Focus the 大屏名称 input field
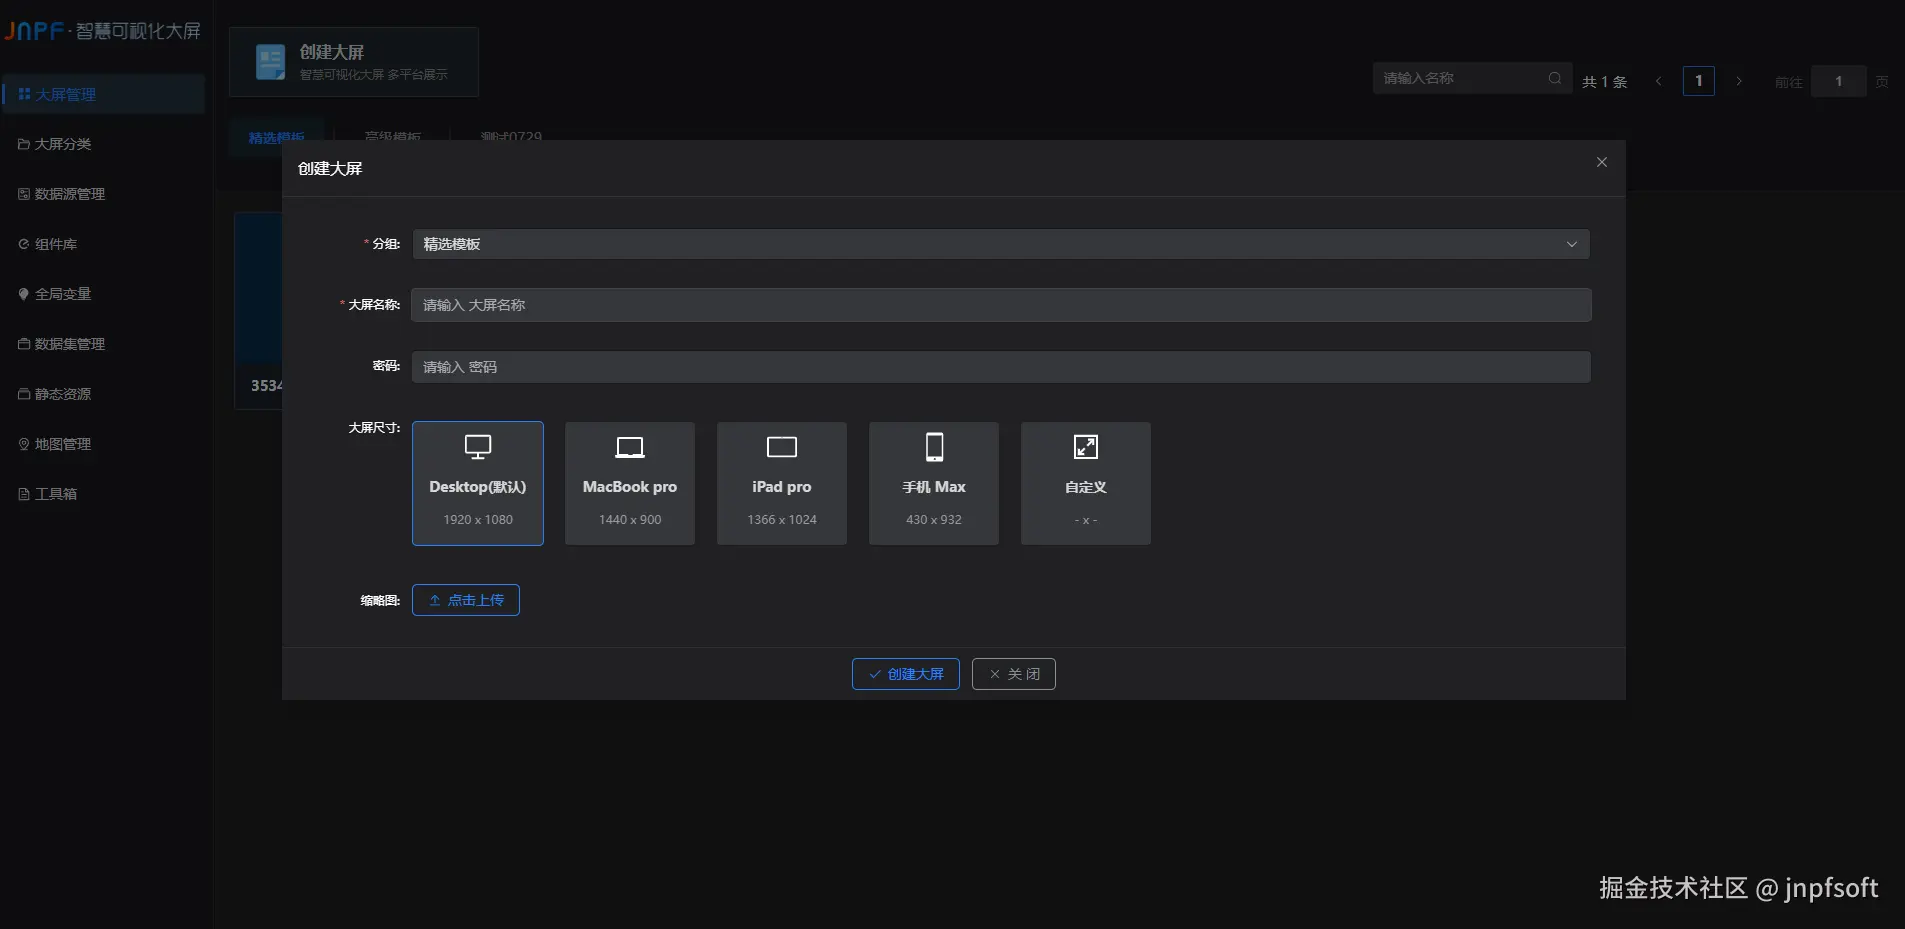This screenshot has height=929, width=1905. (x=1001, y=305)
